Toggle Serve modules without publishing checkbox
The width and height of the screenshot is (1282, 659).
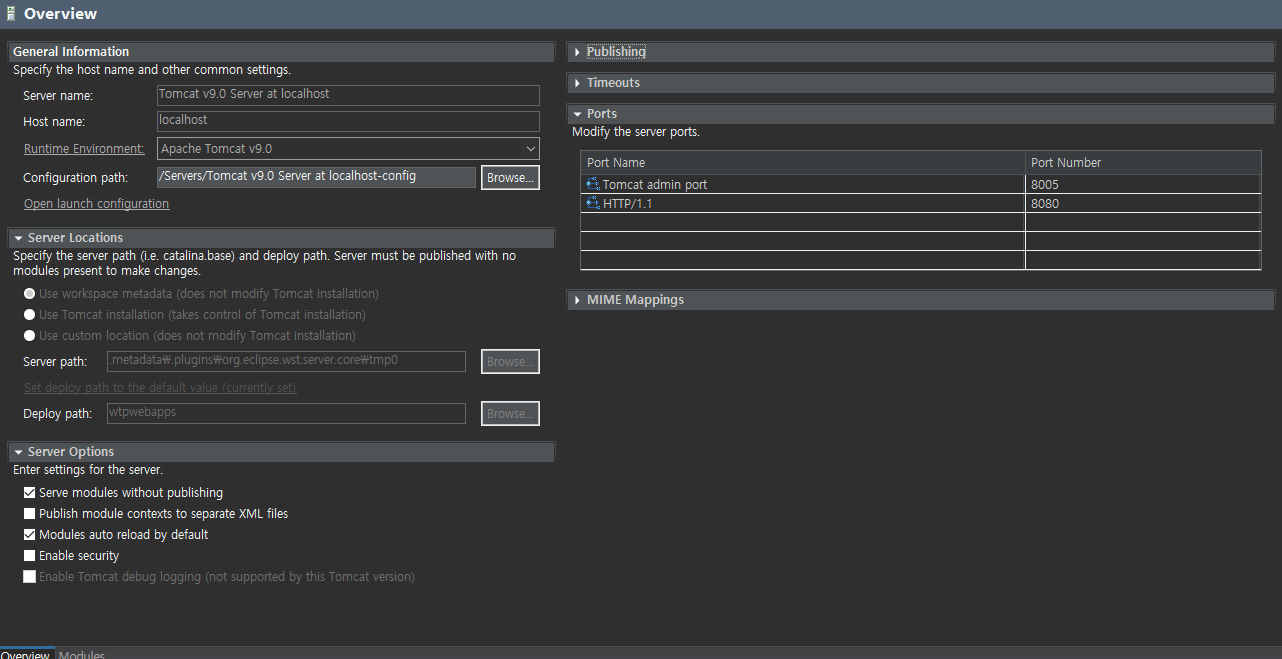click(x=30, y=493)
